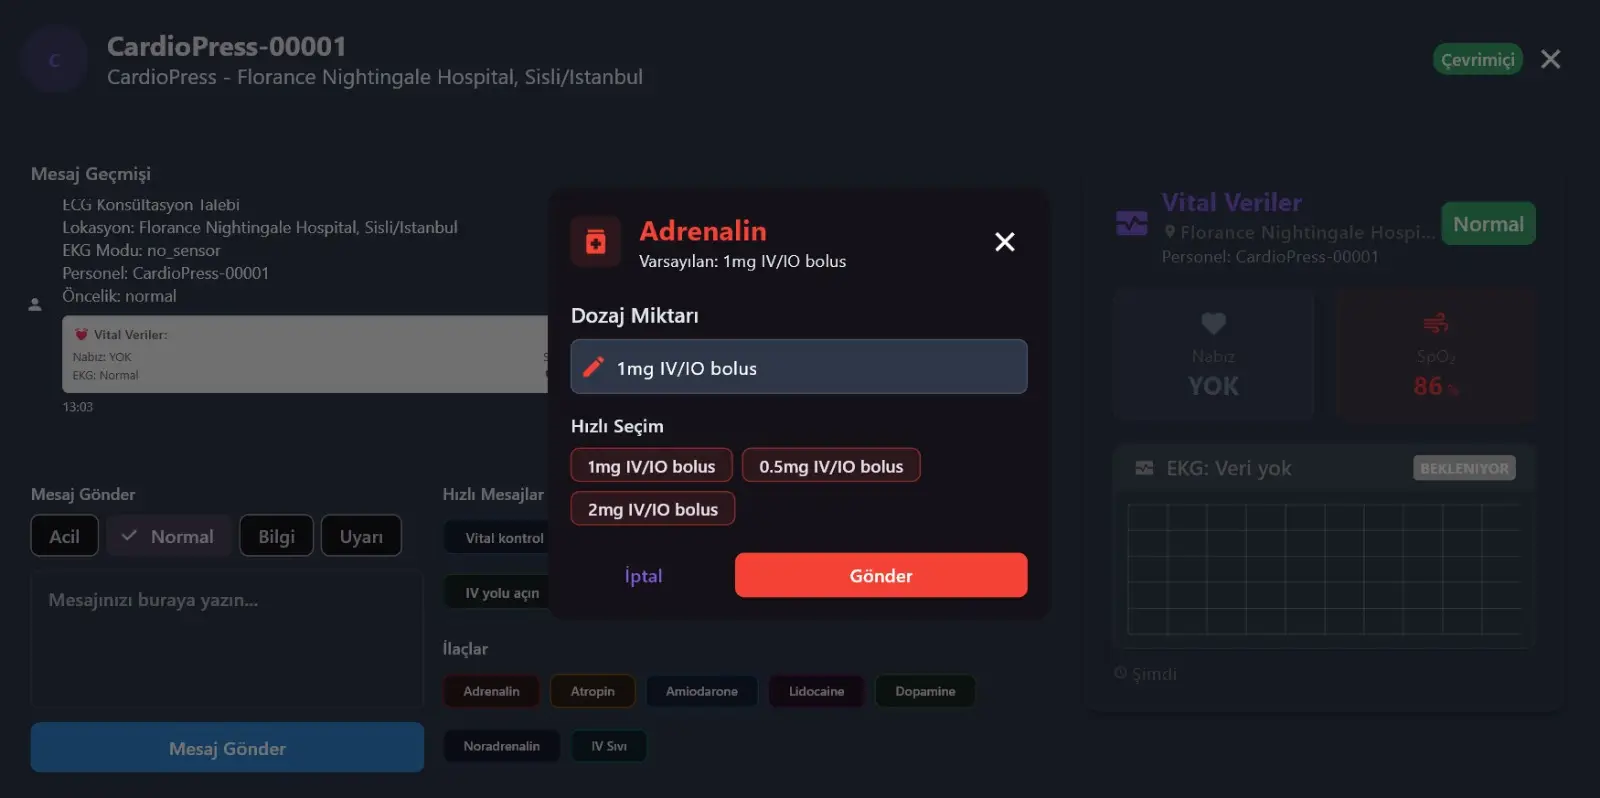Click the vital signs pulse monitor icon

[x=1132, y=223]
